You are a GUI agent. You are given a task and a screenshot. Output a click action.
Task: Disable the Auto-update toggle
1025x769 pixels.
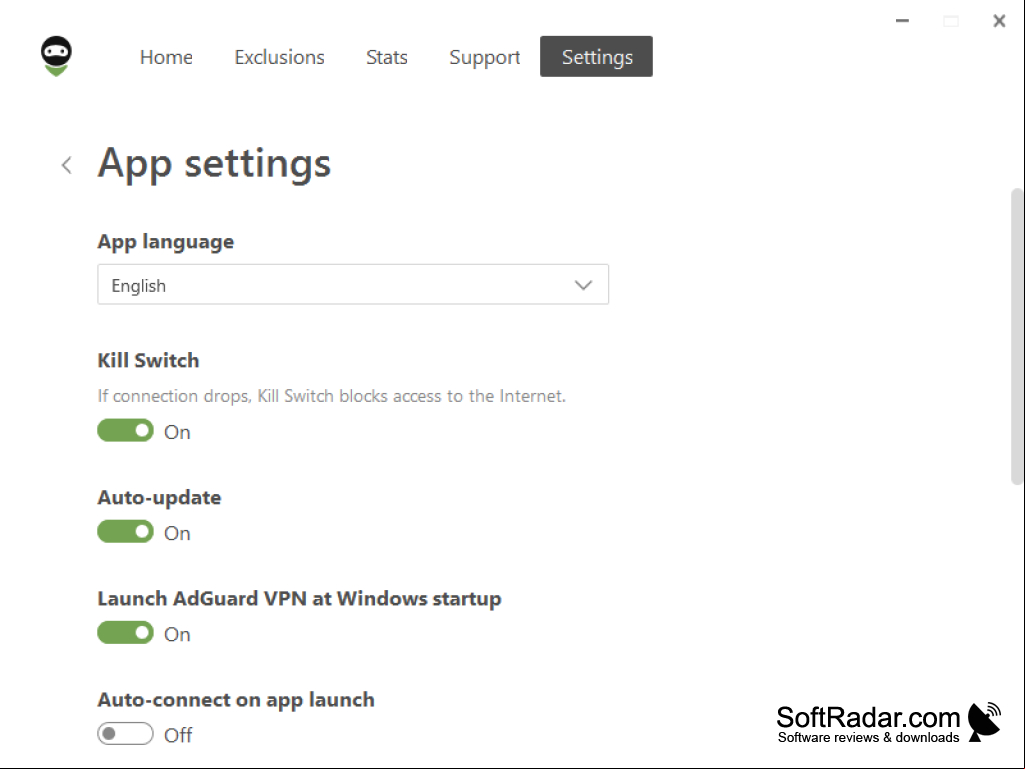[x=126, y=532]
